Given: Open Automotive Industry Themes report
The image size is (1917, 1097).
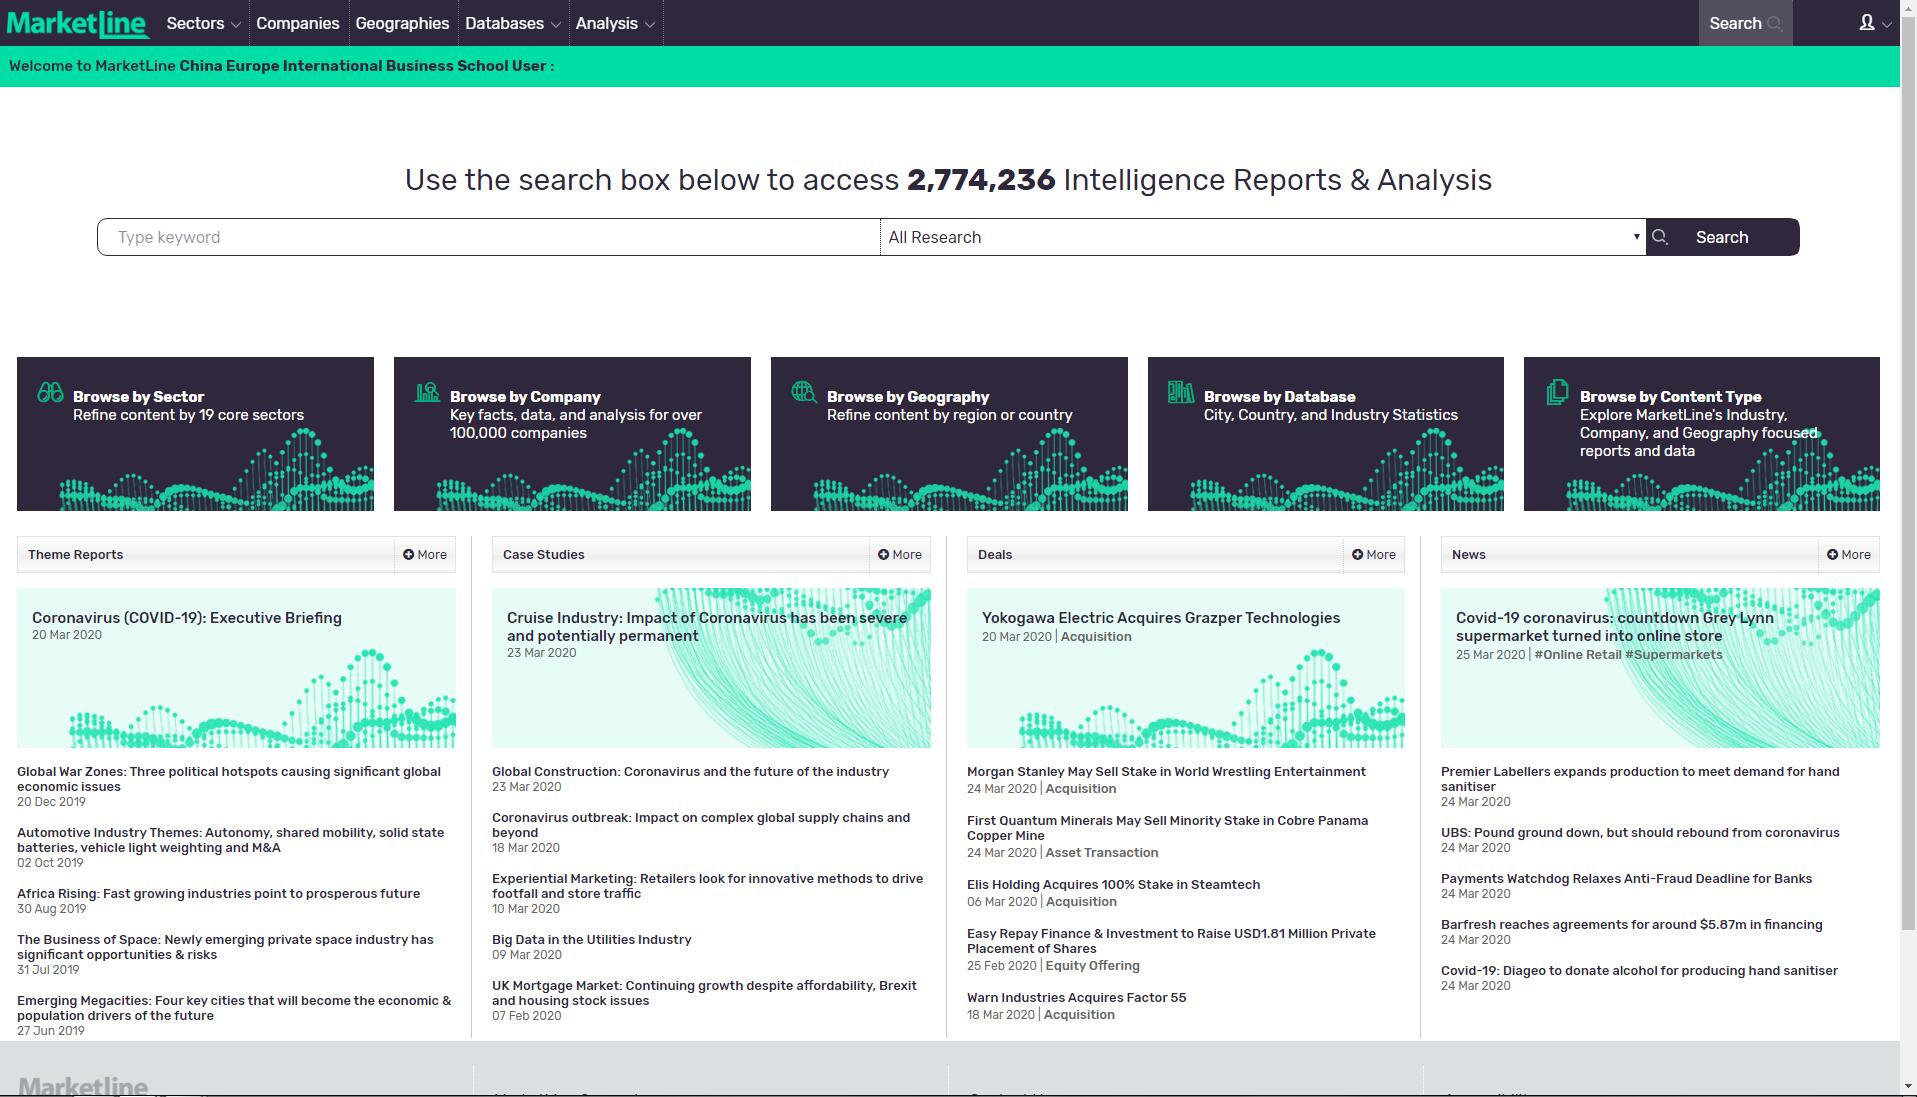Looking at the screenshot, I should (231, 840).
